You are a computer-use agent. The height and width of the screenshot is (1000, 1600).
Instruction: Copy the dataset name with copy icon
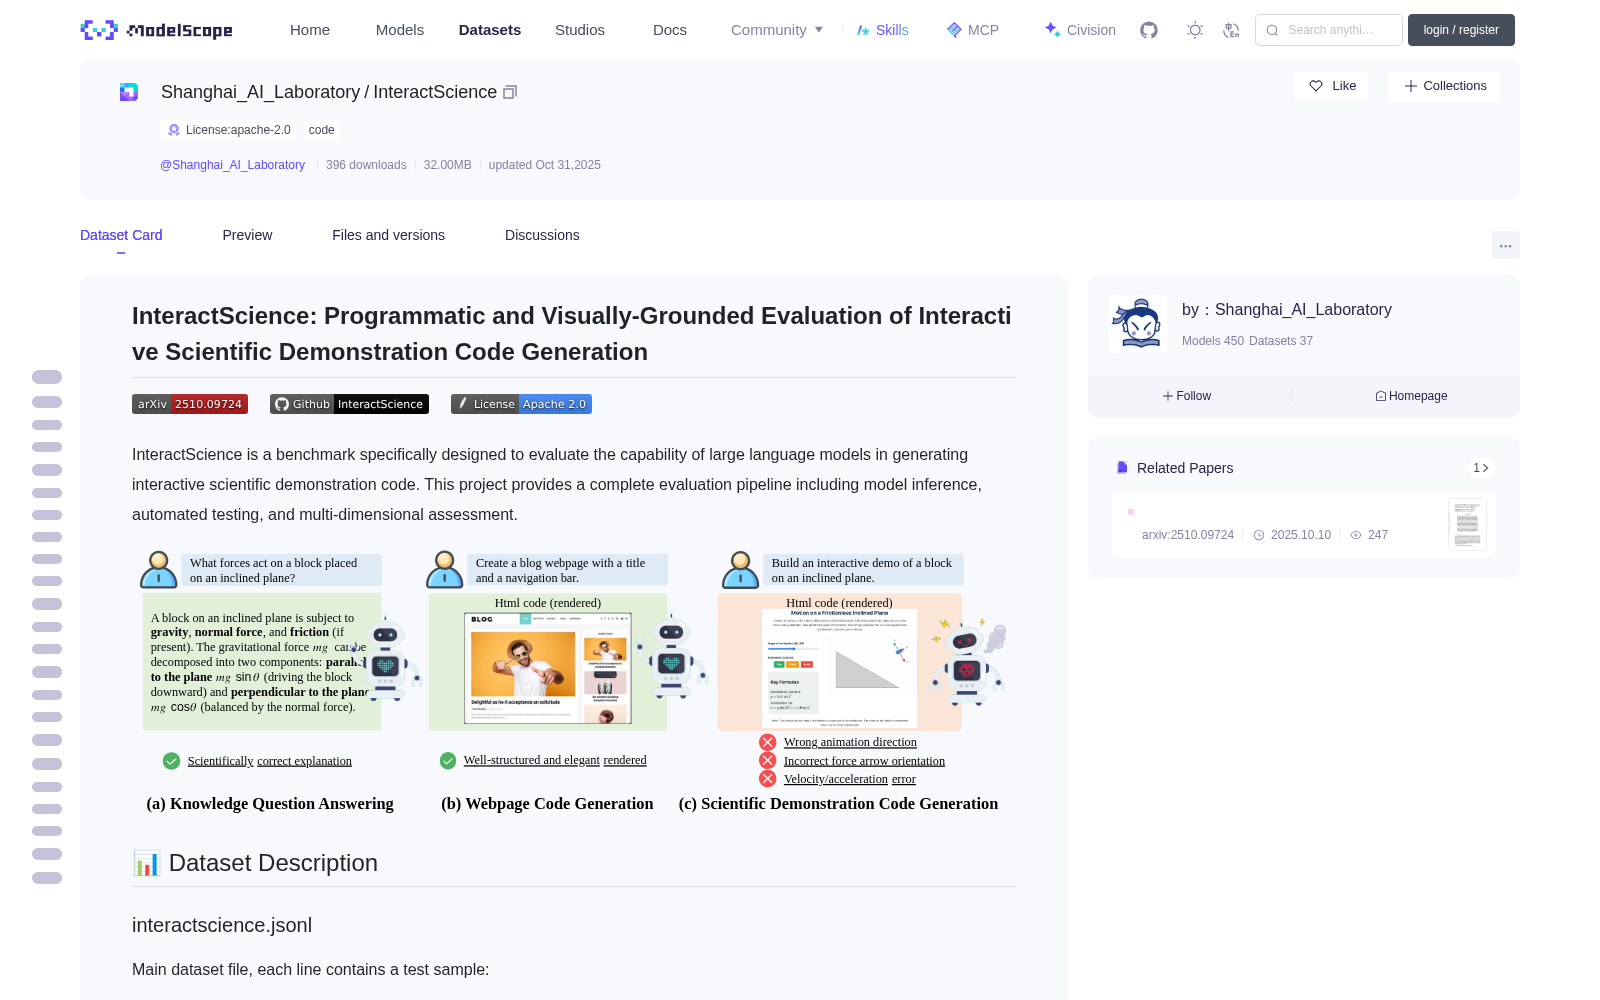click(510, 92)
